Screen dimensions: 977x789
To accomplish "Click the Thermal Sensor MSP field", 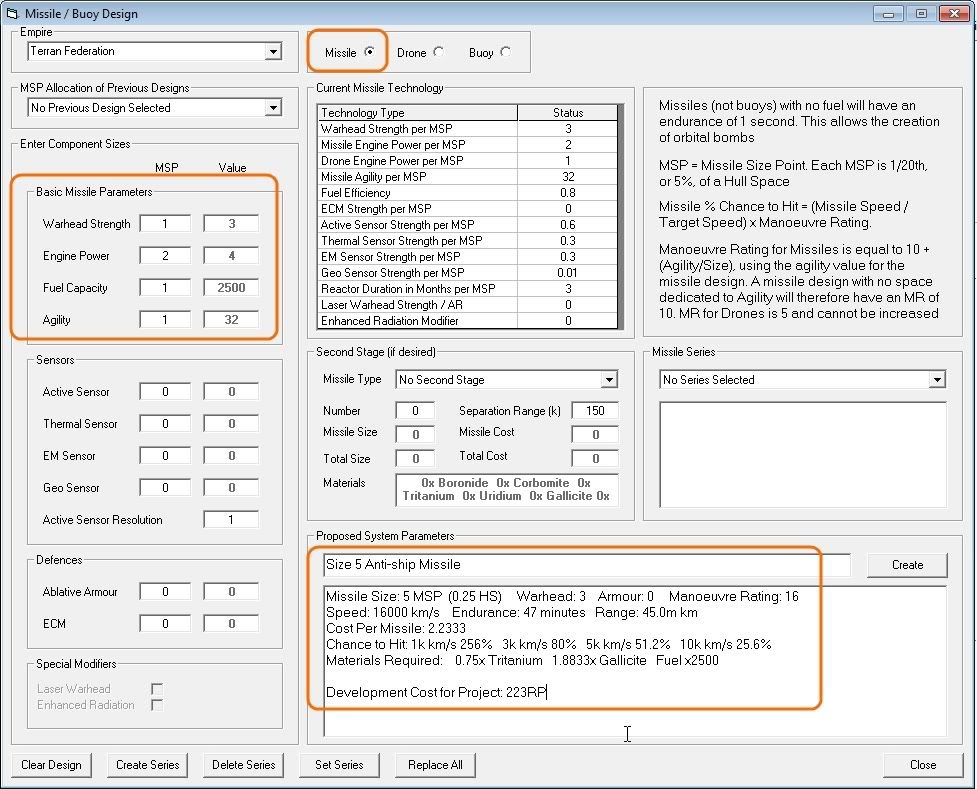I will [x=165, y=424].
